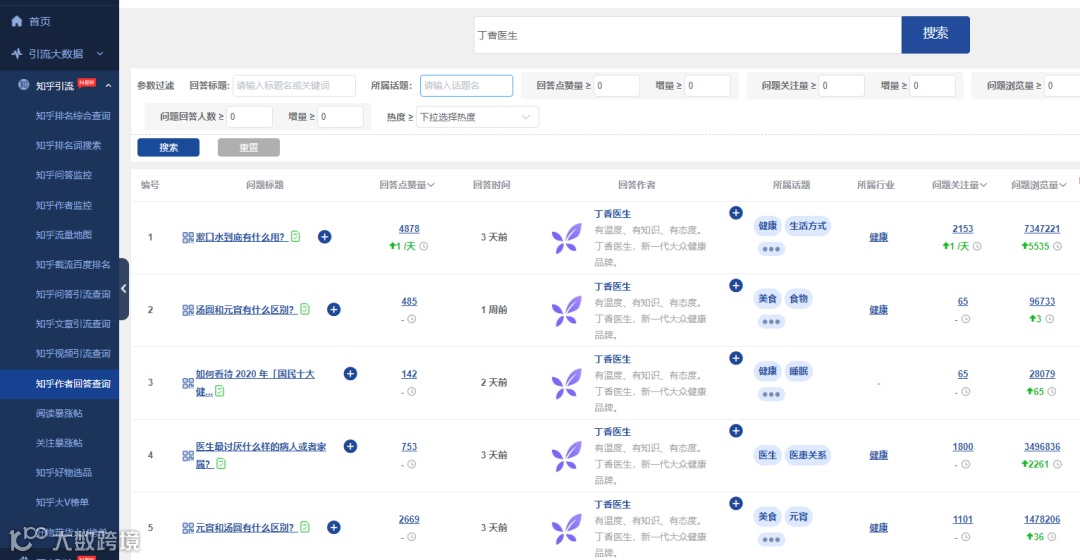This screenshot has width=1080, height=560.
Task: Select the 生活方式 topic tag
Action: 808,226
